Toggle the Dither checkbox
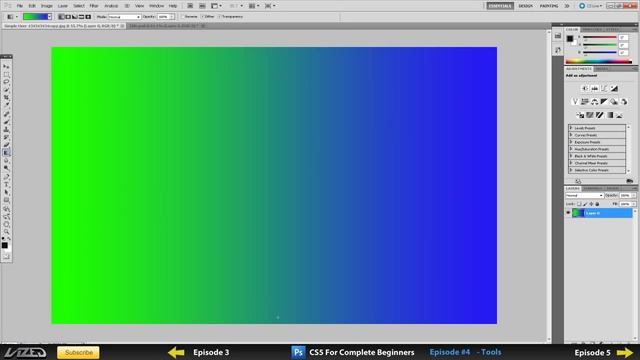The image size is (640, 360). [203, 17]
